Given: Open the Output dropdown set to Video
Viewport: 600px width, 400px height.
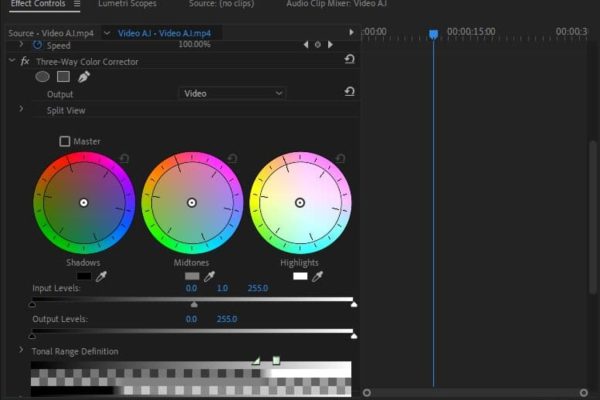Looking at the screenshot, I should [x=233, y=93].
